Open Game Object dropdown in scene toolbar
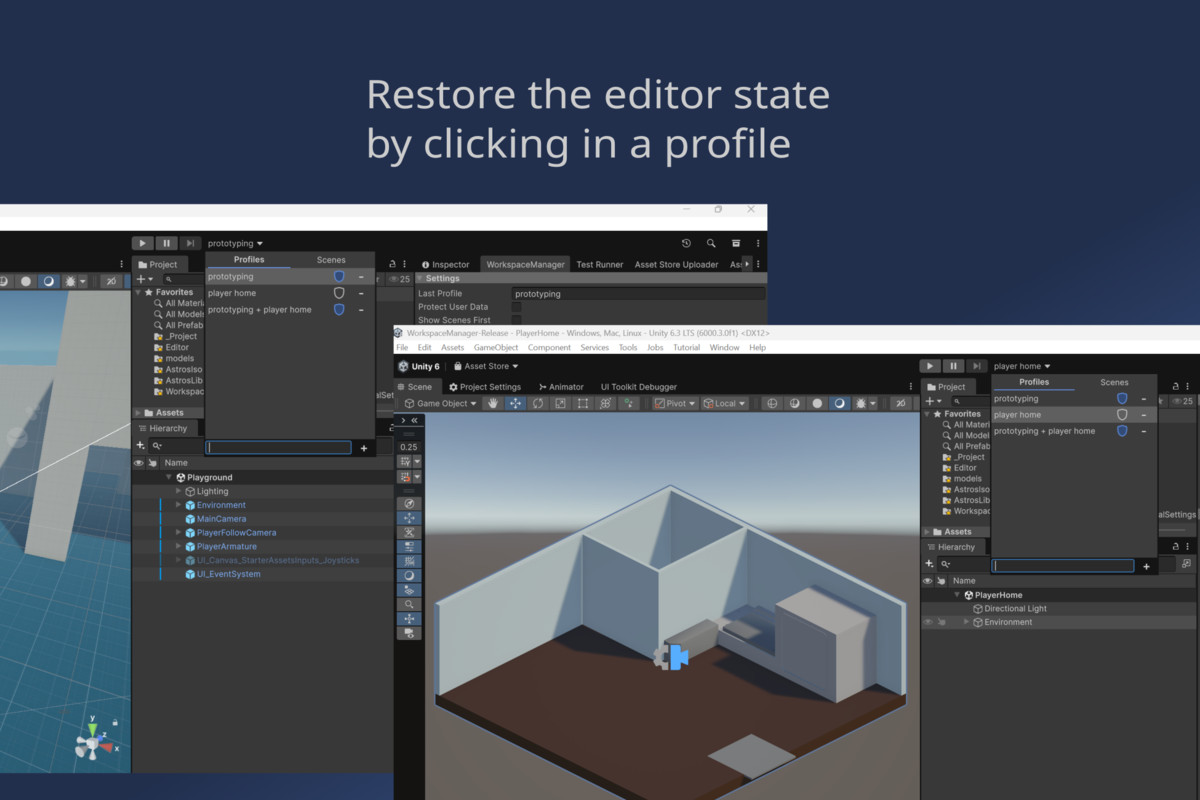 [x=439, y=403]
